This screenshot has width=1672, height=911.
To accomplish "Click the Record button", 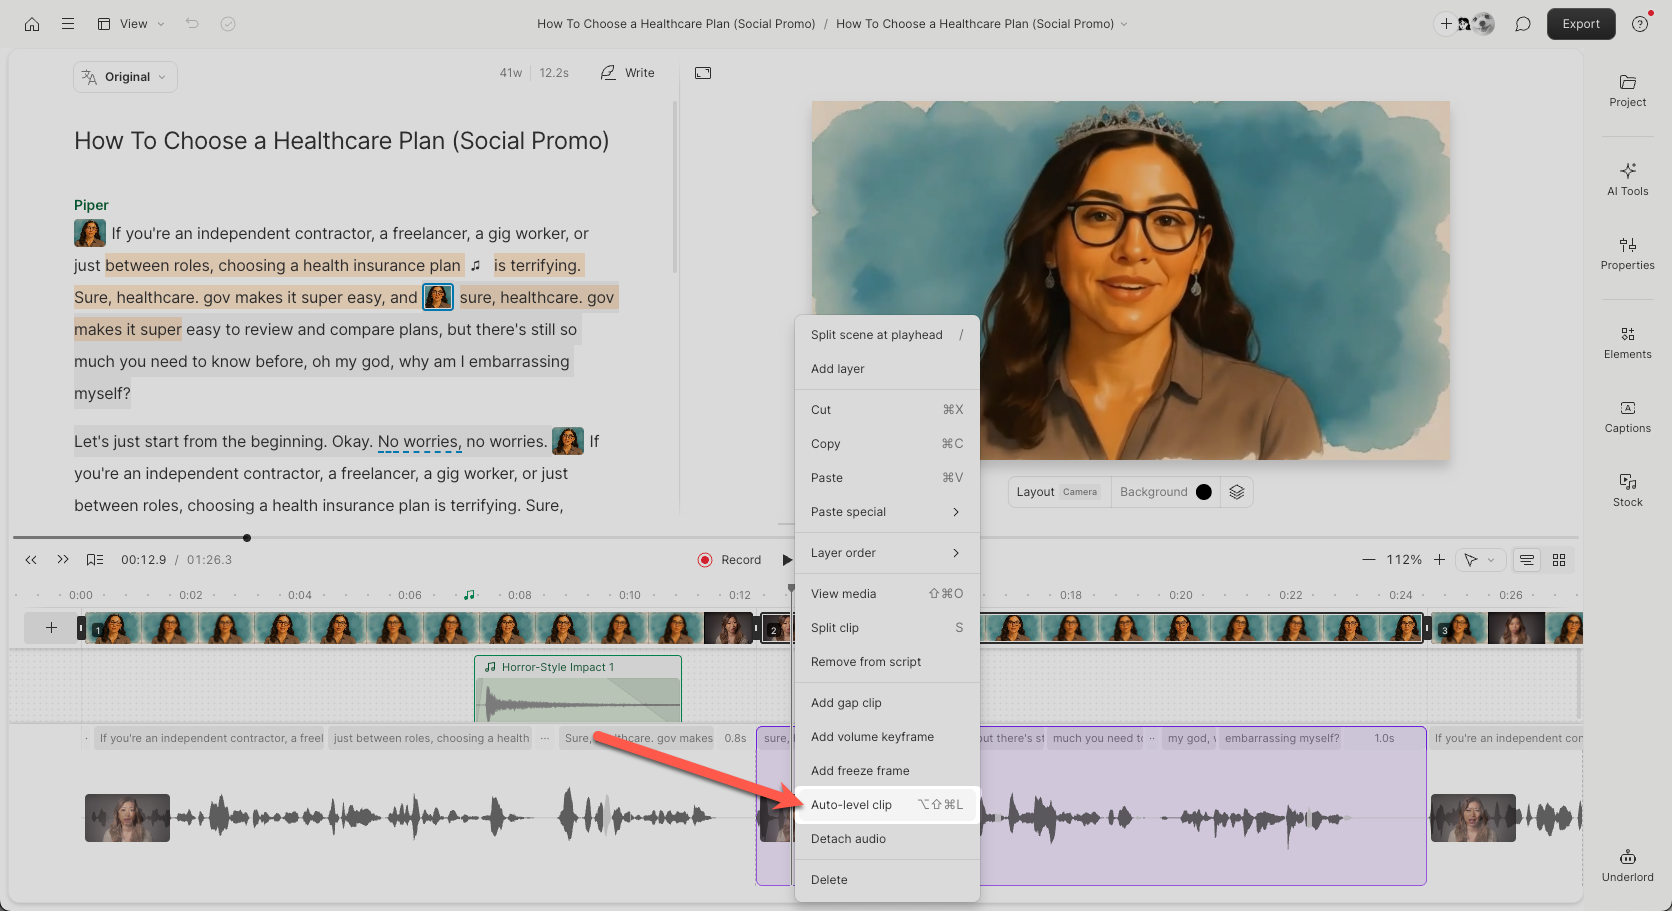I will 730,560.
